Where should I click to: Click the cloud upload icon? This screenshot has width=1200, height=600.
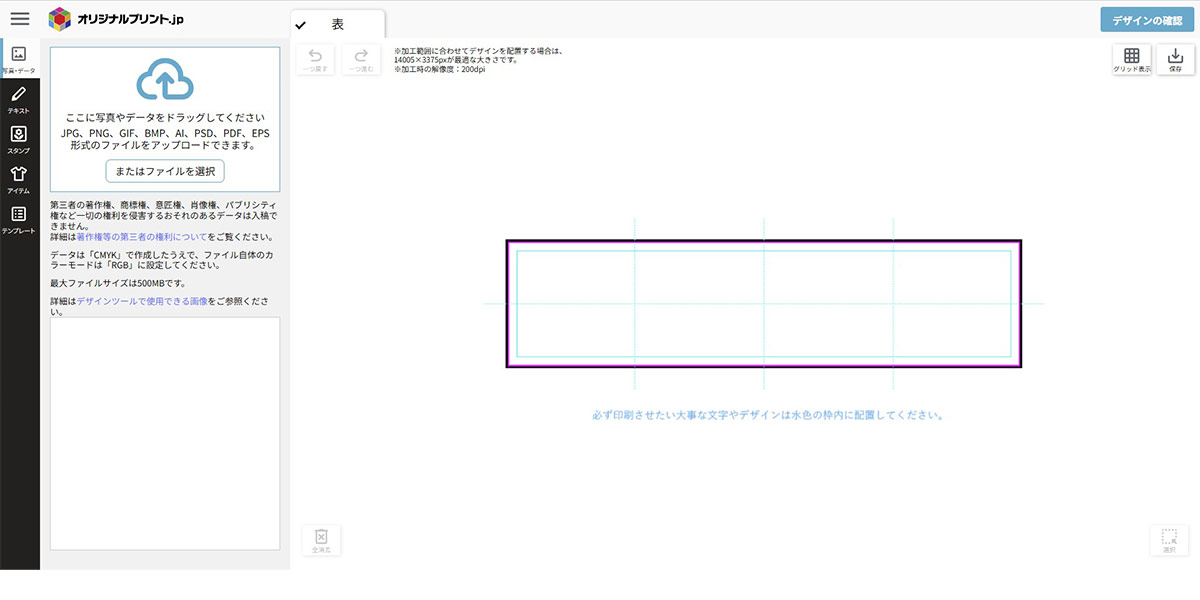coord(165,80)
